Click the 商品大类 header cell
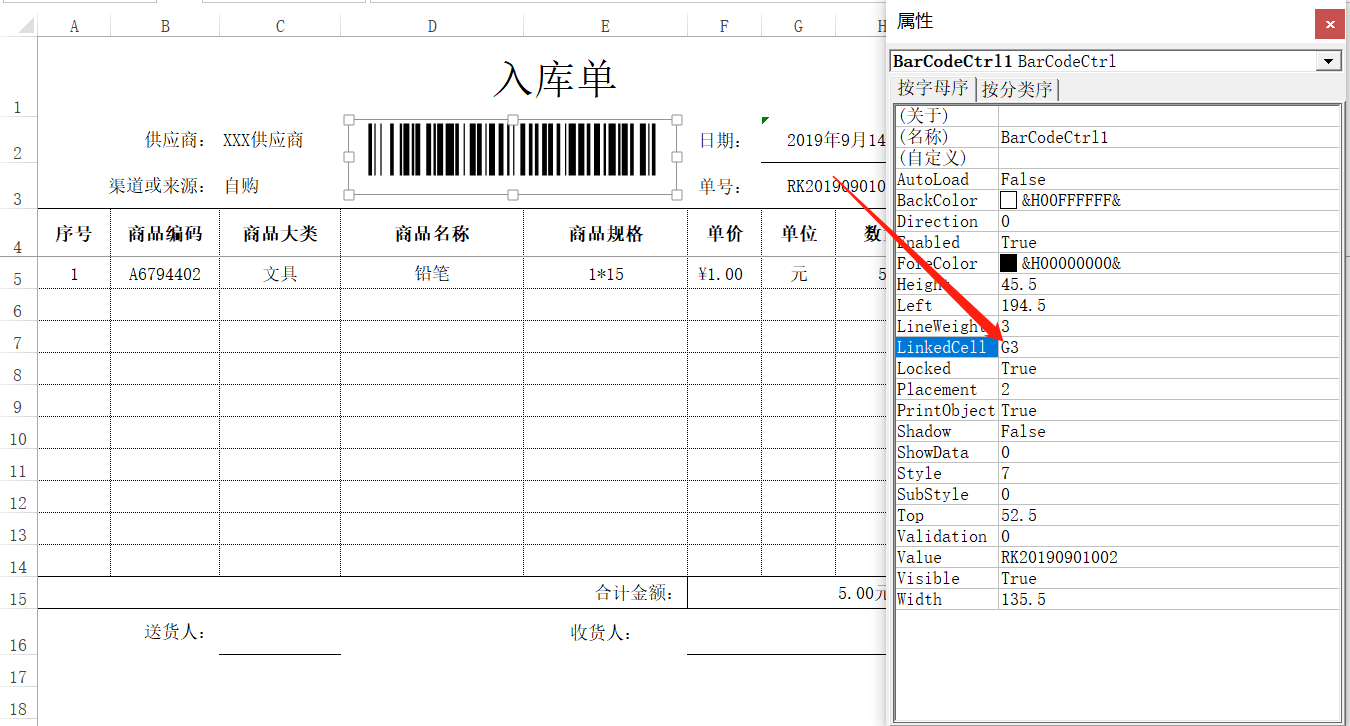 click(x=280, y=233)
